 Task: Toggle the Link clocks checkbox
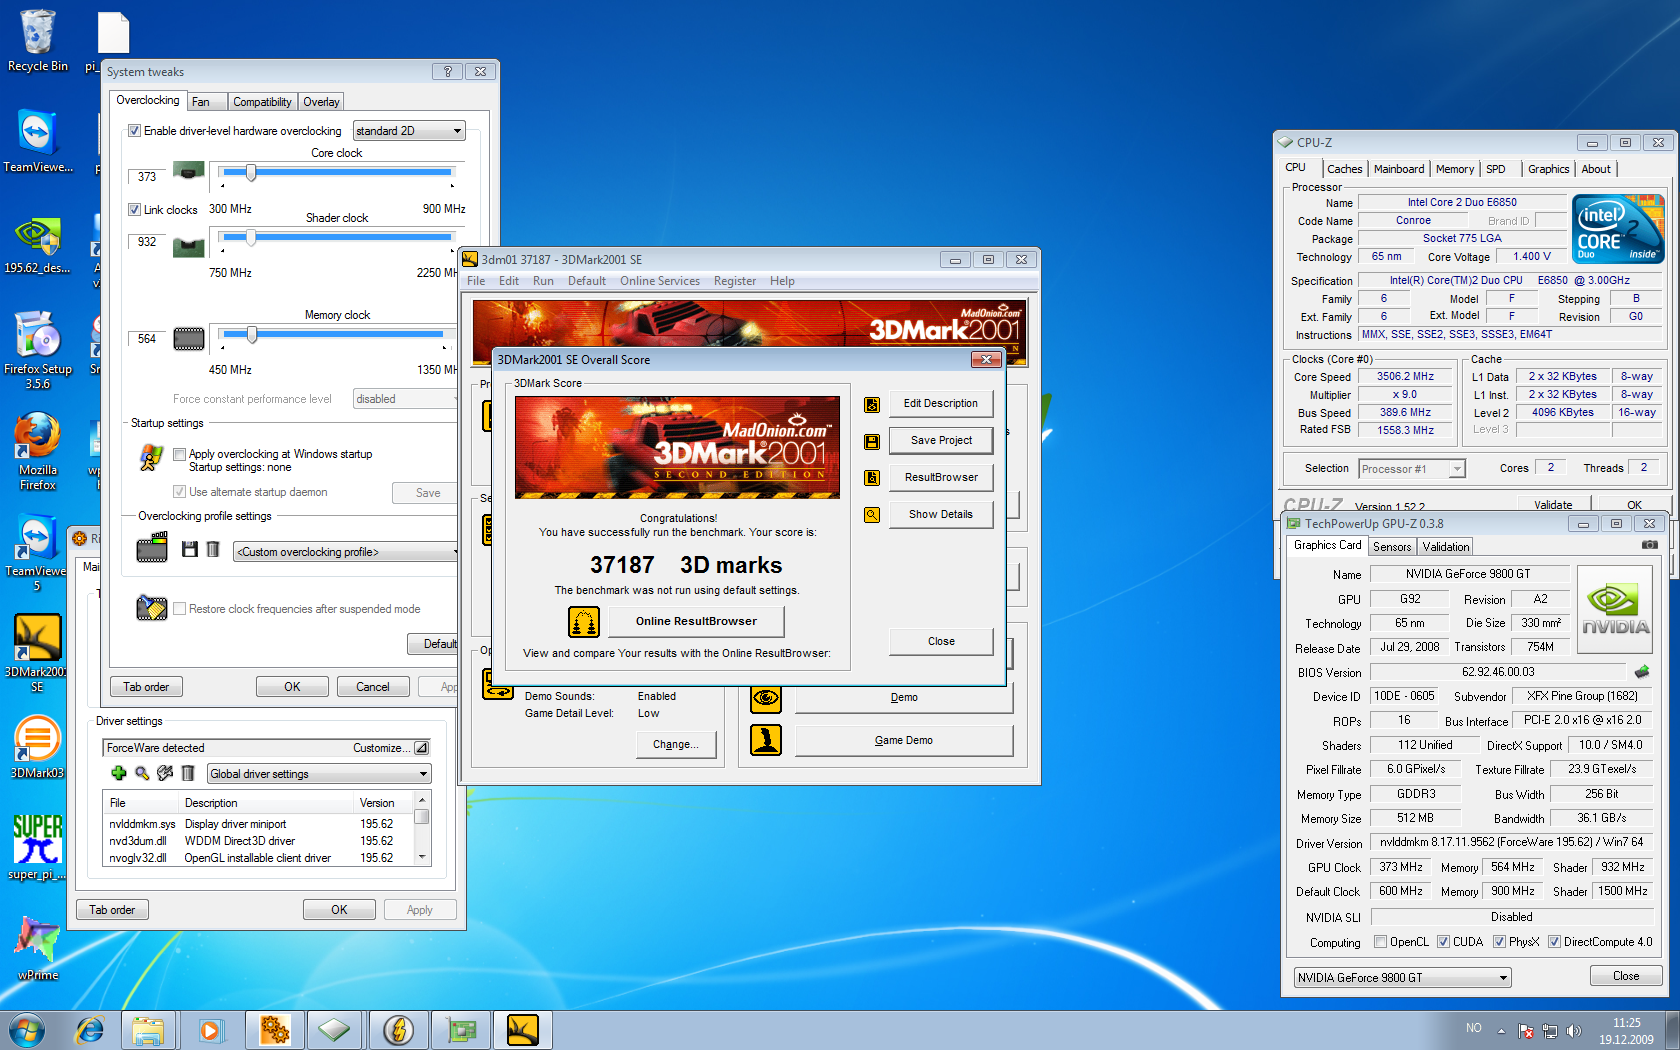coord(134,210)
